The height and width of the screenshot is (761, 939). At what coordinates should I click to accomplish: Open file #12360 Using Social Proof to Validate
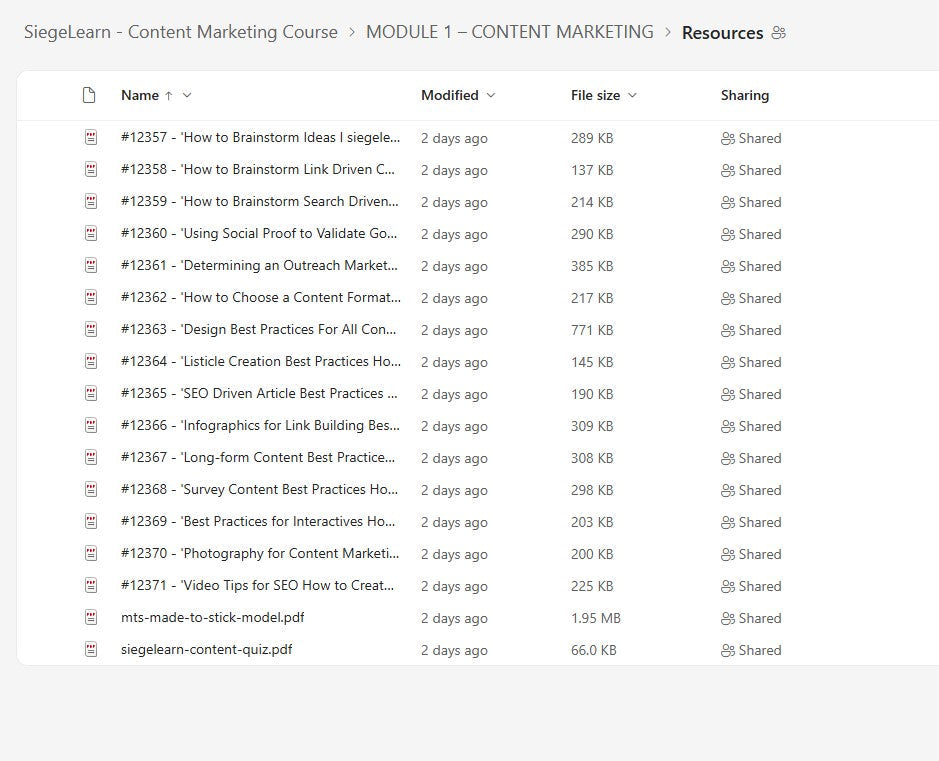pos(259,234)
